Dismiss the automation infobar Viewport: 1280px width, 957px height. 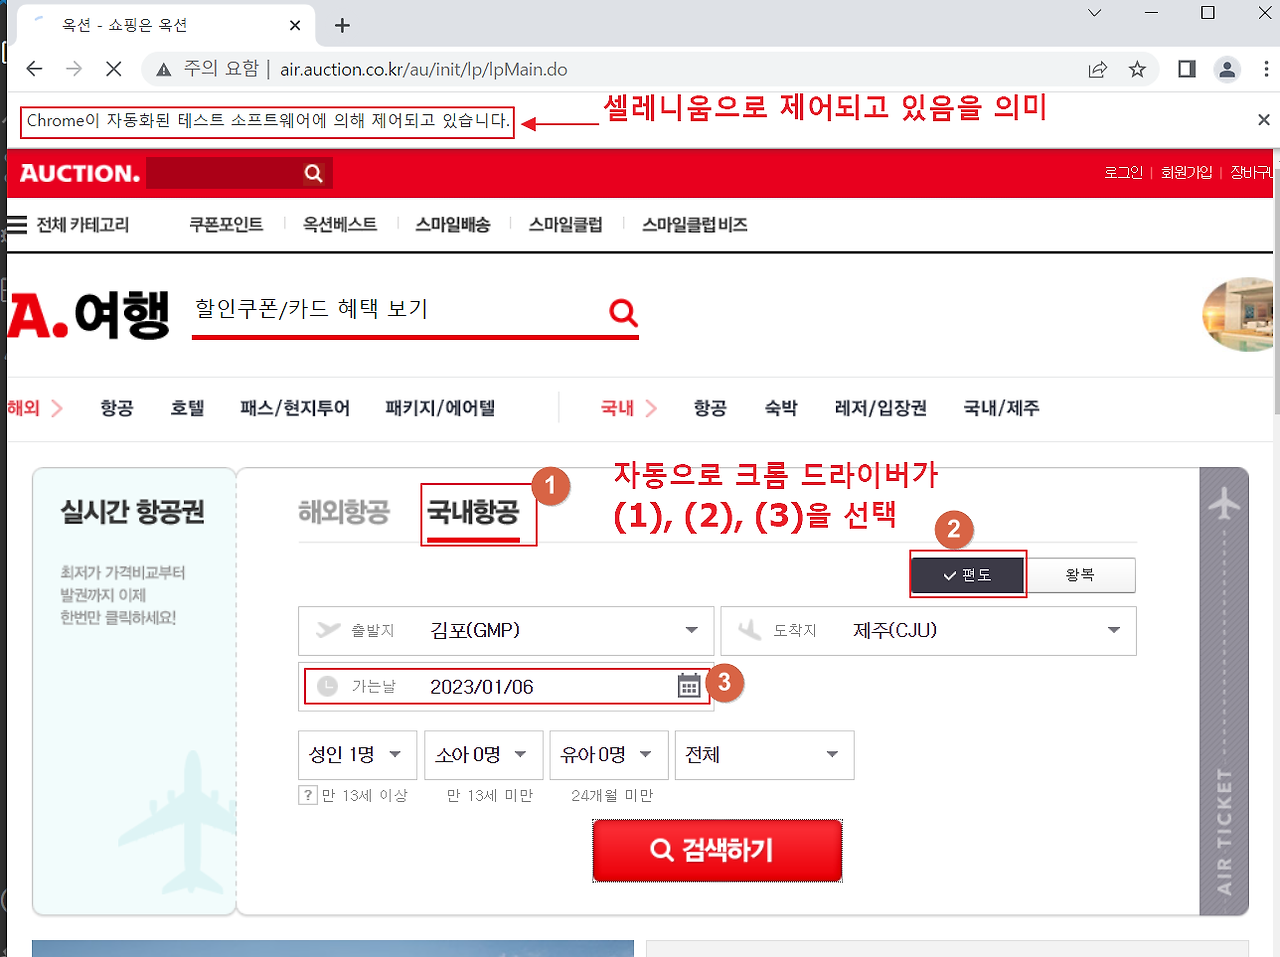click(x=1264, y=120)
